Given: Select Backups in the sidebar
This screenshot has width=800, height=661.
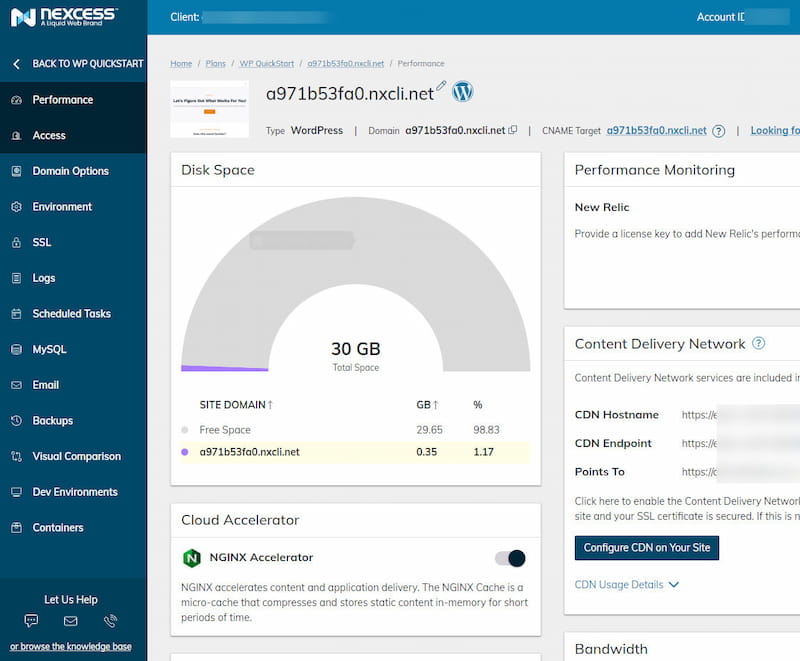Looking at the screenshot, I should click(x=52, y=421).
